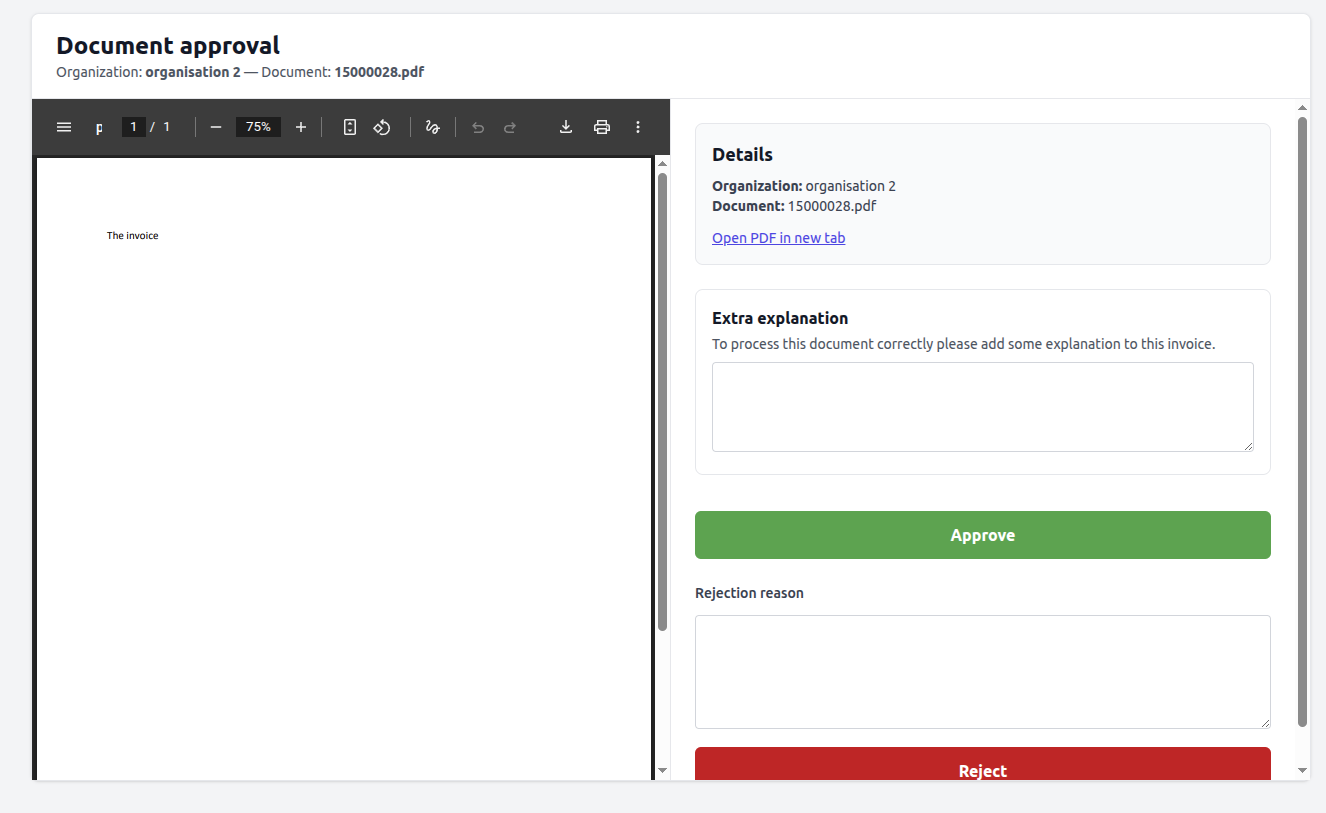
Task: Click the PDF viewer vertical scrollbar
Action: coord(662,400)
